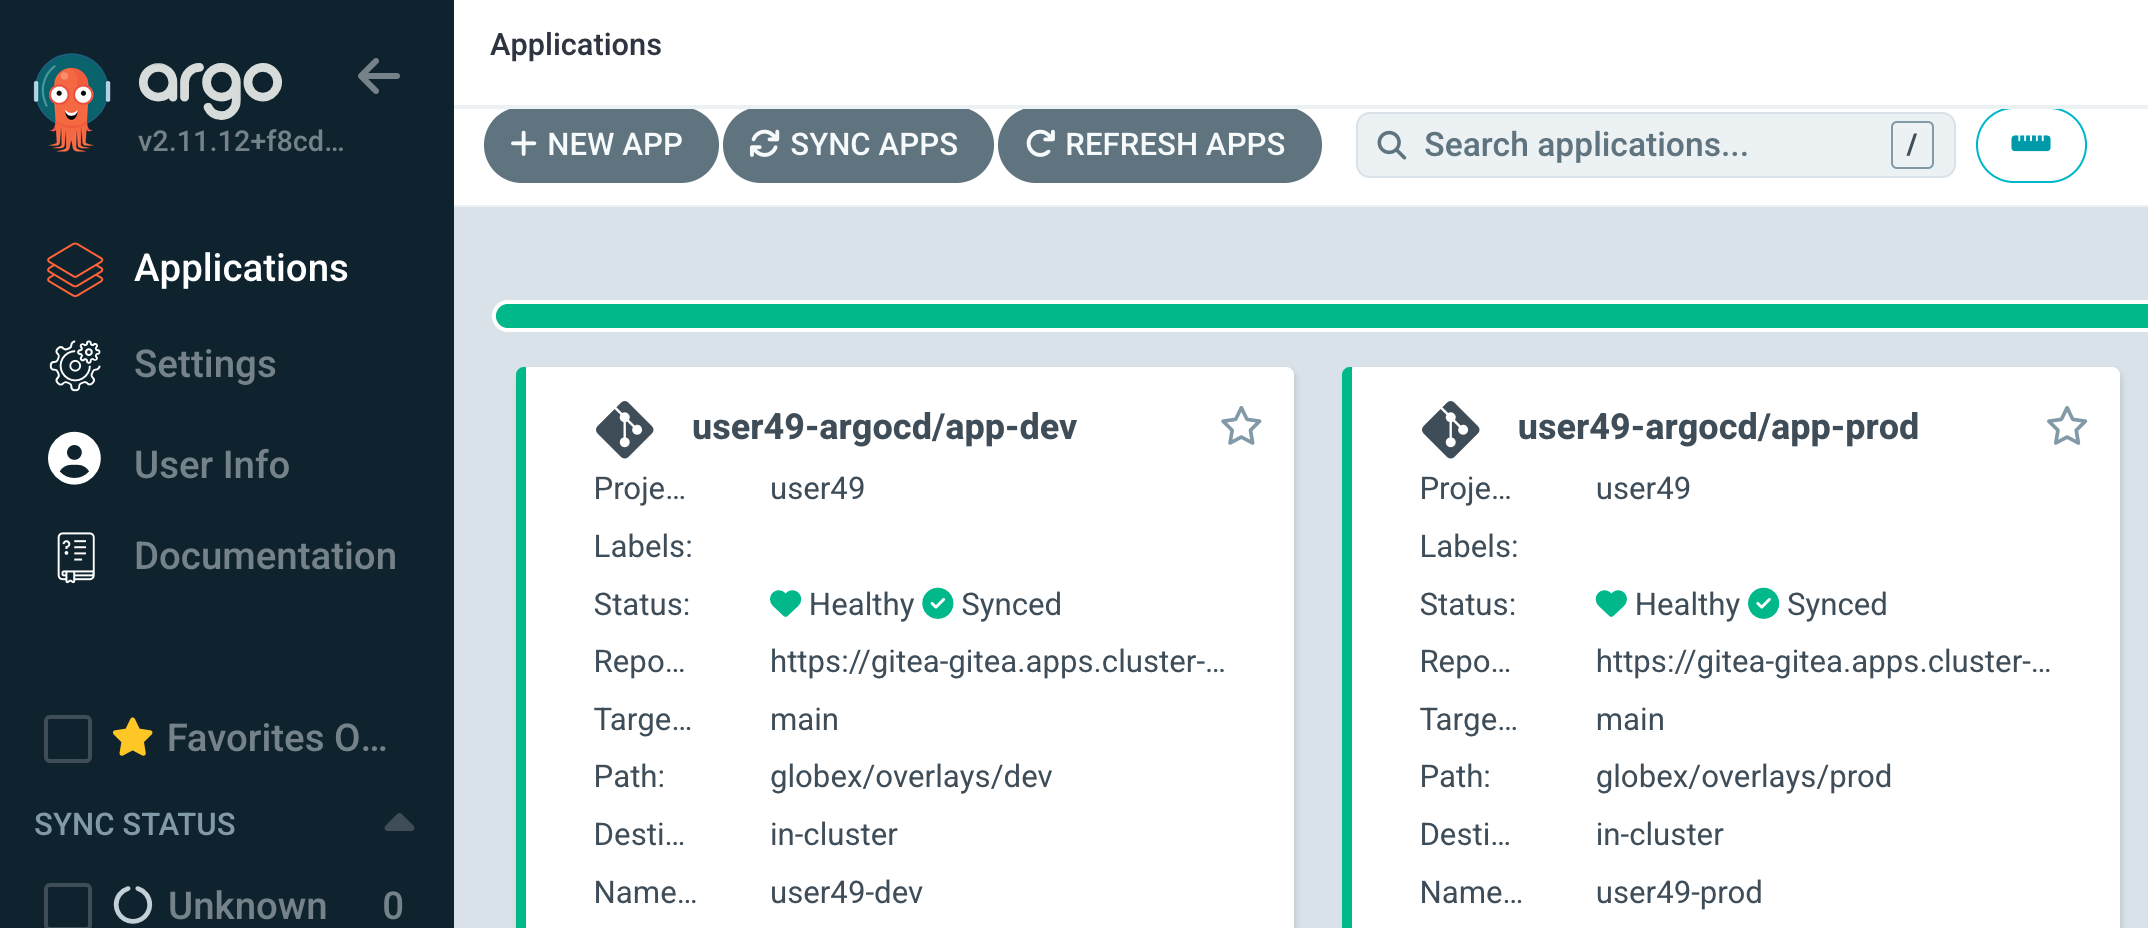
Task: Click the Healthy heart icon on app-prod
Action: coord(1612,603)
